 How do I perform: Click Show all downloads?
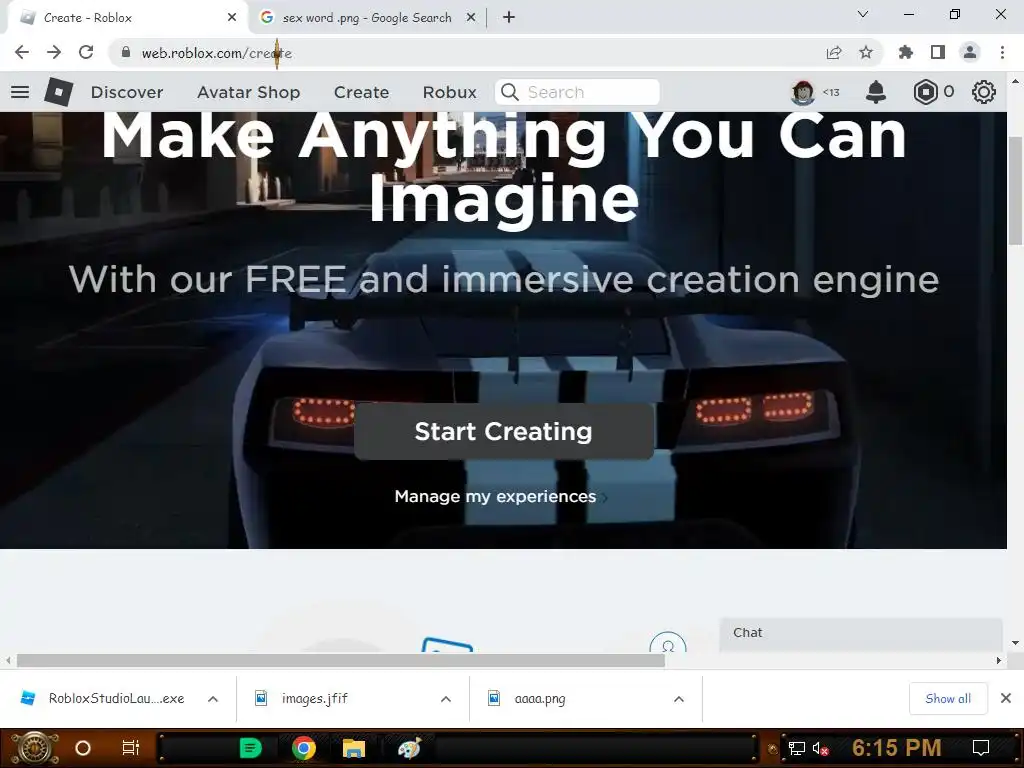coord(948,699)
